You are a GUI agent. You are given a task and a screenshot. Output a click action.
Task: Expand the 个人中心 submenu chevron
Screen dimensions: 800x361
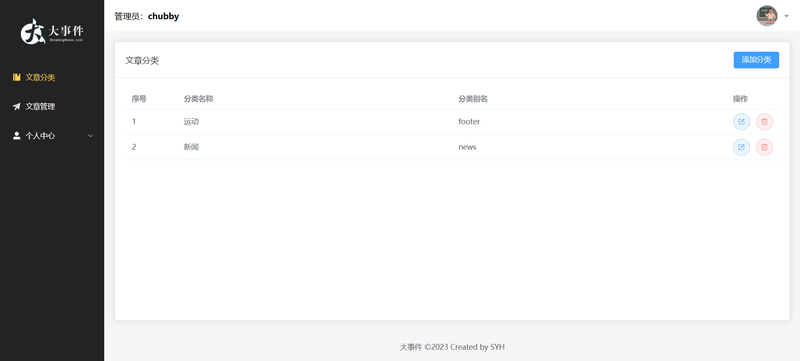tap(91, 136)
